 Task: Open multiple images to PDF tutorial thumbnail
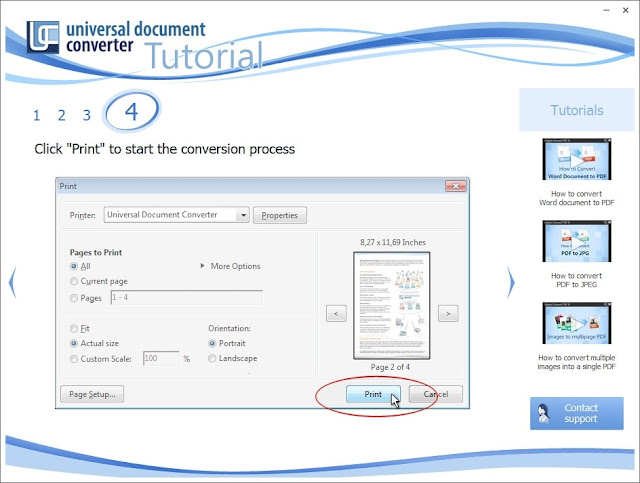pos(577,323)
